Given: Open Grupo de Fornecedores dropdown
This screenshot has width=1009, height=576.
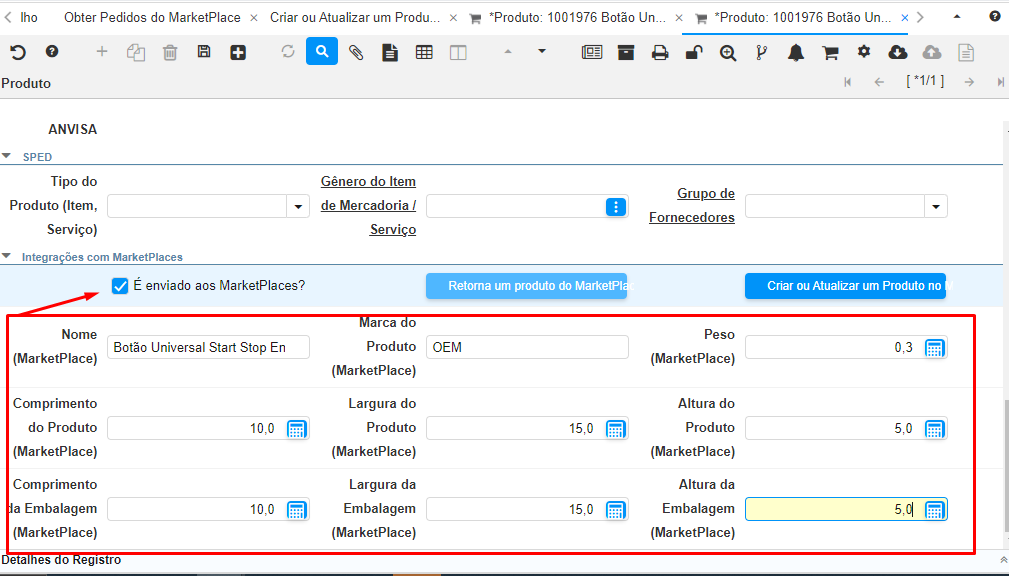Looking at the screenshot, I should pyautogui.click(x=936, y=207).
